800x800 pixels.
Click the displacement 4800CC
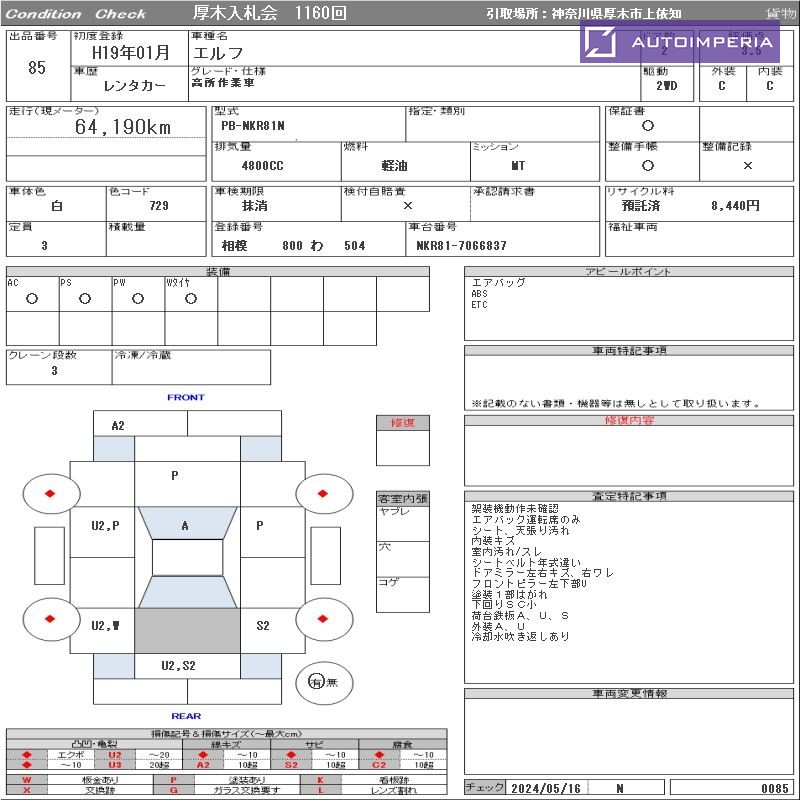coord(262,166)
